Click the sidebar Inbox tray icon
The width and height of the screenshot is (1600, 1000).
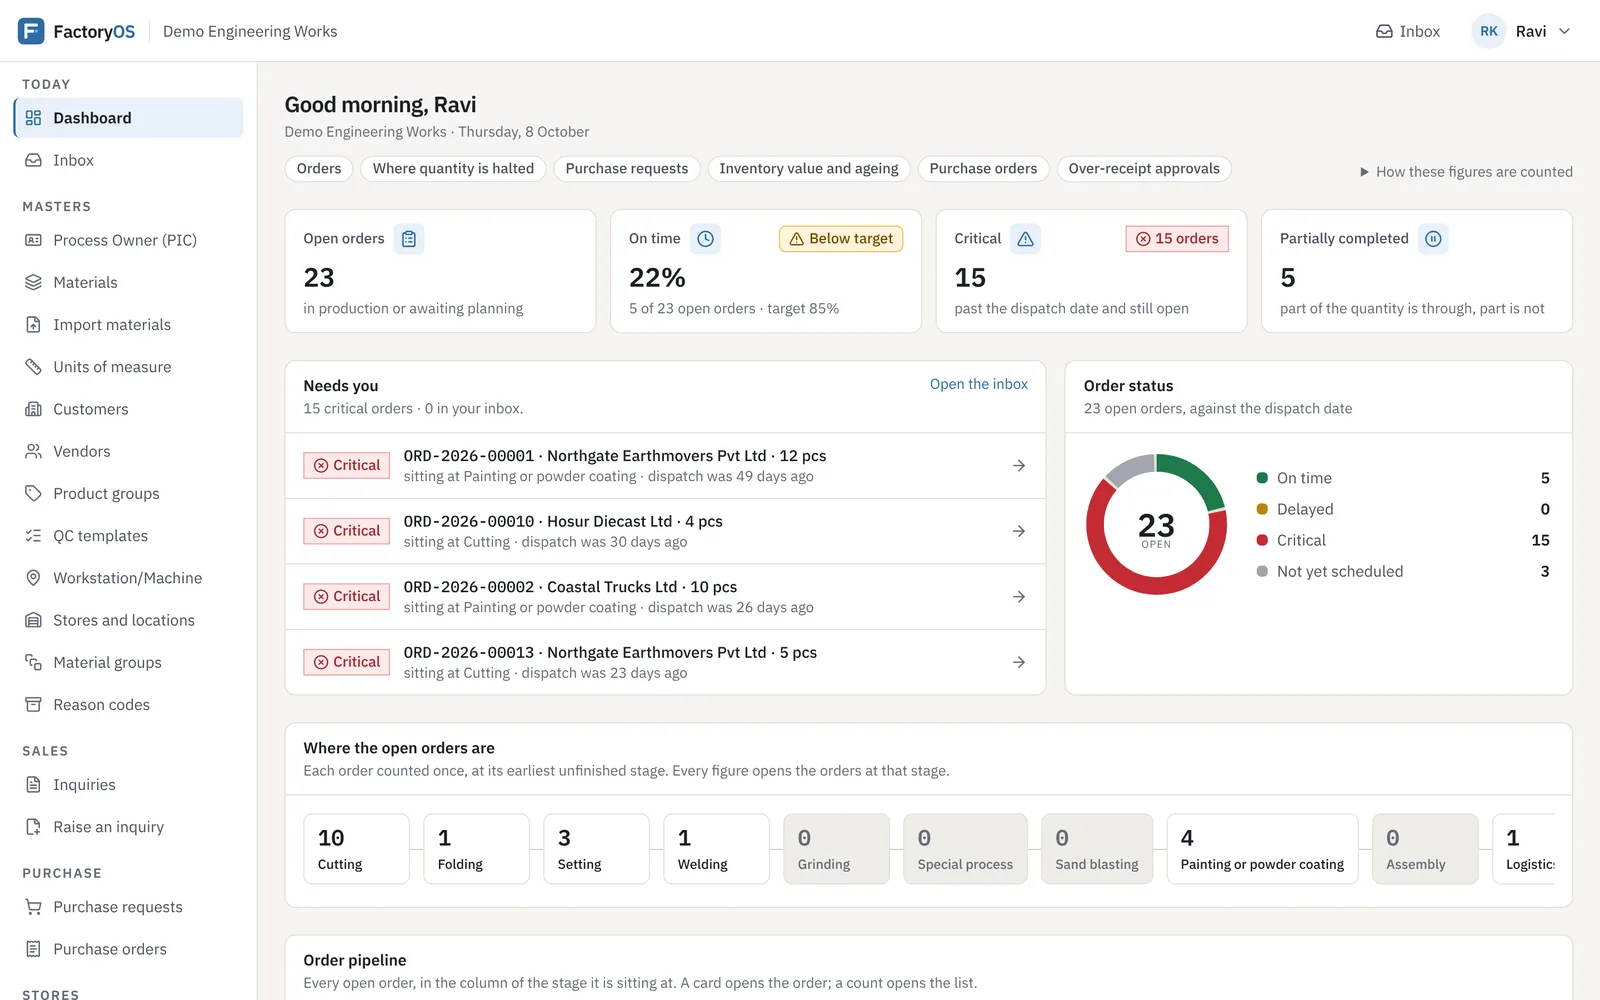pyautogui.click(x=33, y=160)
